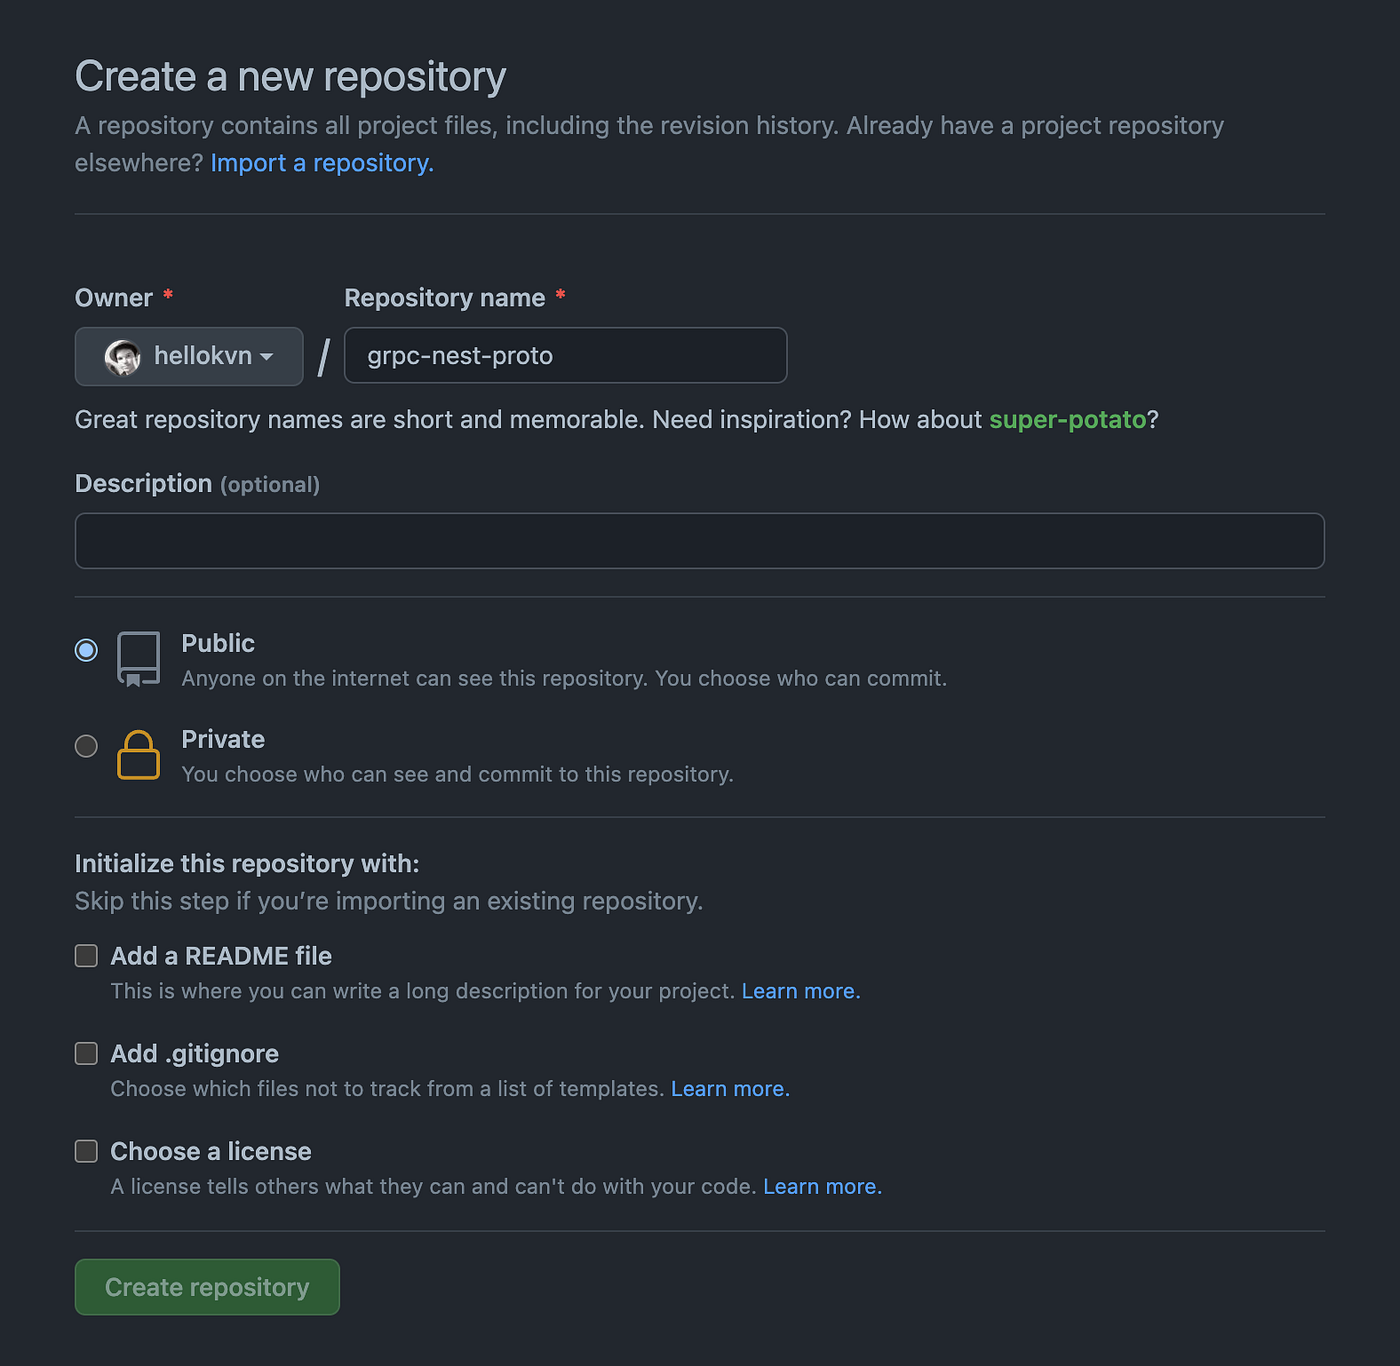
Task: Click the repository name field showing grpc-nest-proto
Action: tap(565, 355)
